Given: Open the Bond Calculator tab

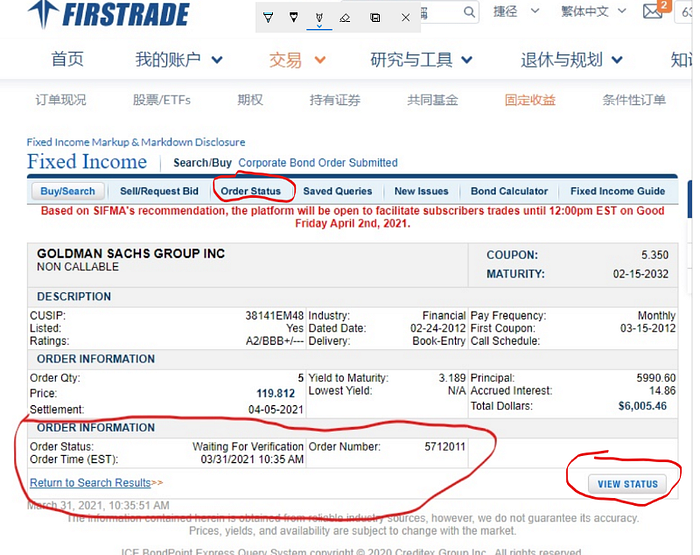Looking at the screenshot, I should (509, 191).
